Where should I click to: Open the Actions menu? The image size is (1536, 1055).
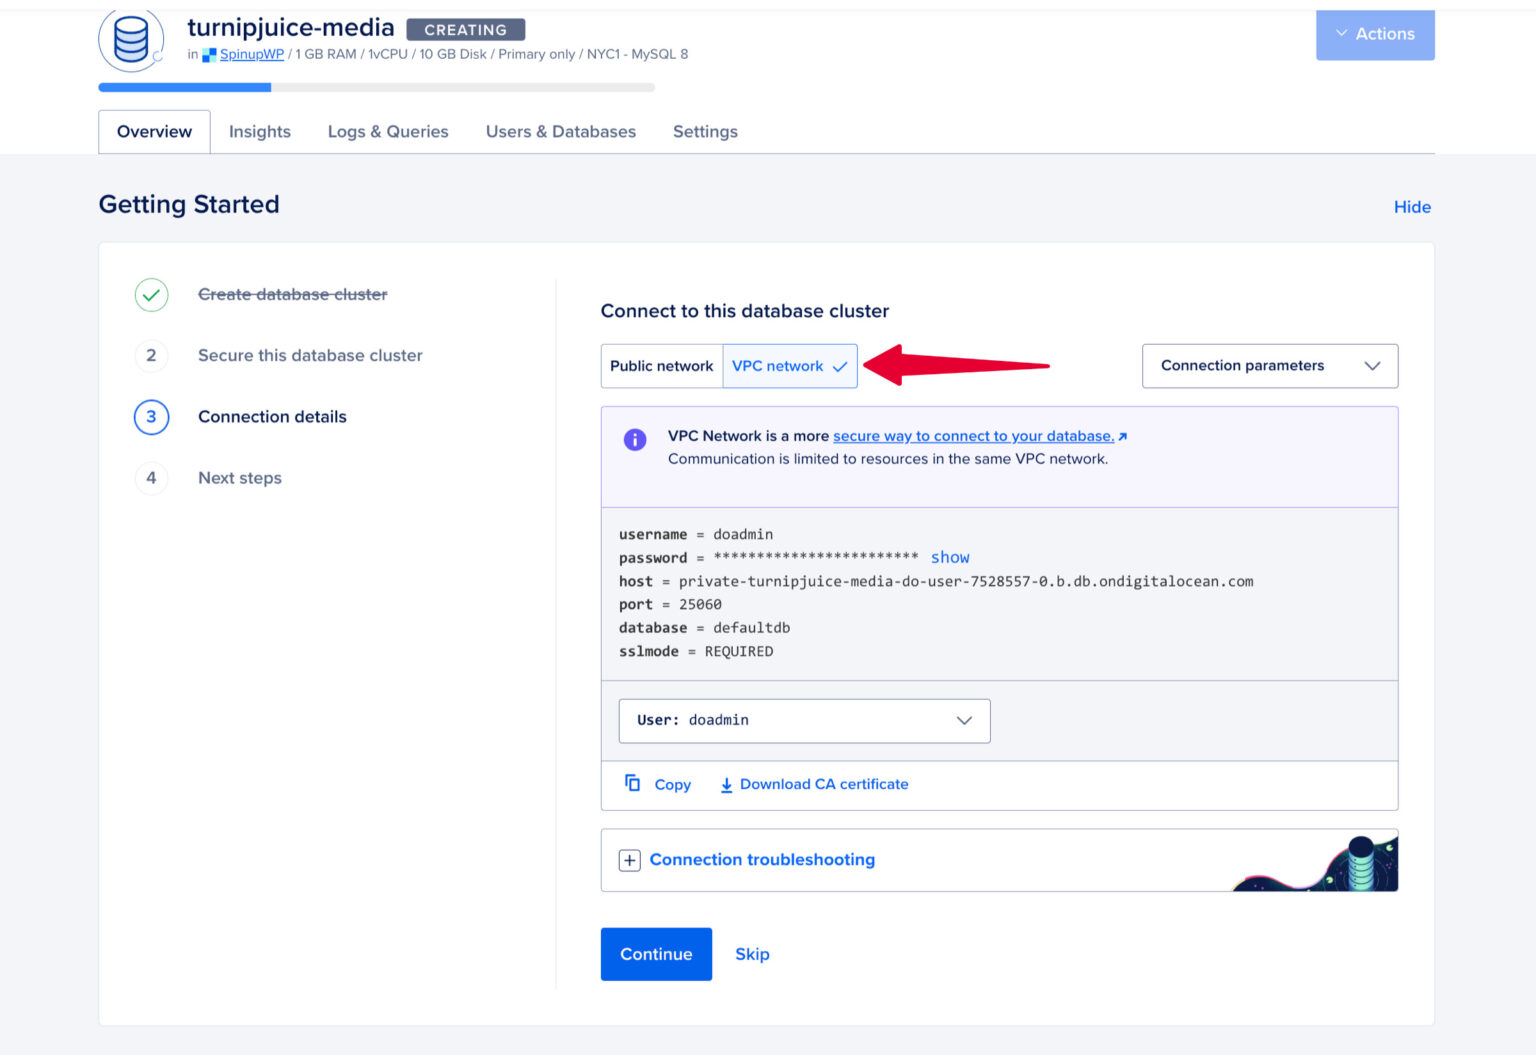(x=1386, y=33)
